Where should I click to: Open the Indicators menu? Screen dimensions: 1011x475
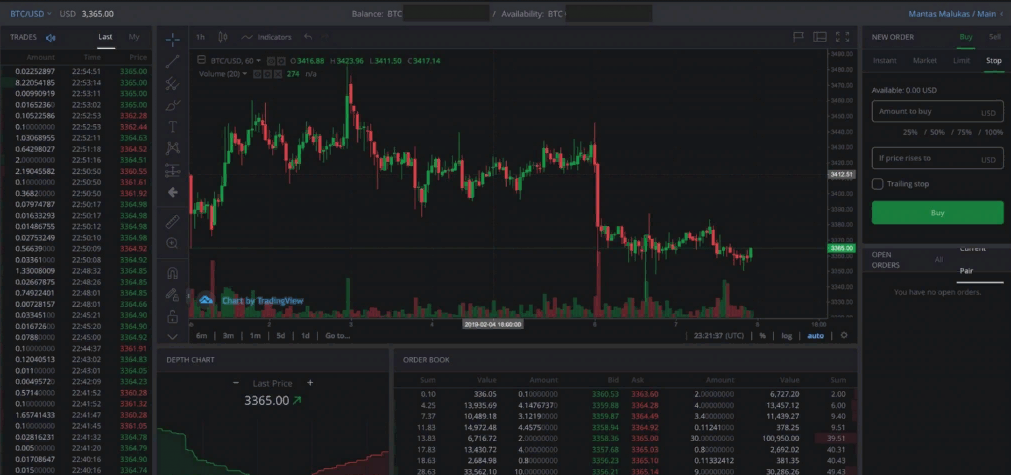tap(267, 37)
